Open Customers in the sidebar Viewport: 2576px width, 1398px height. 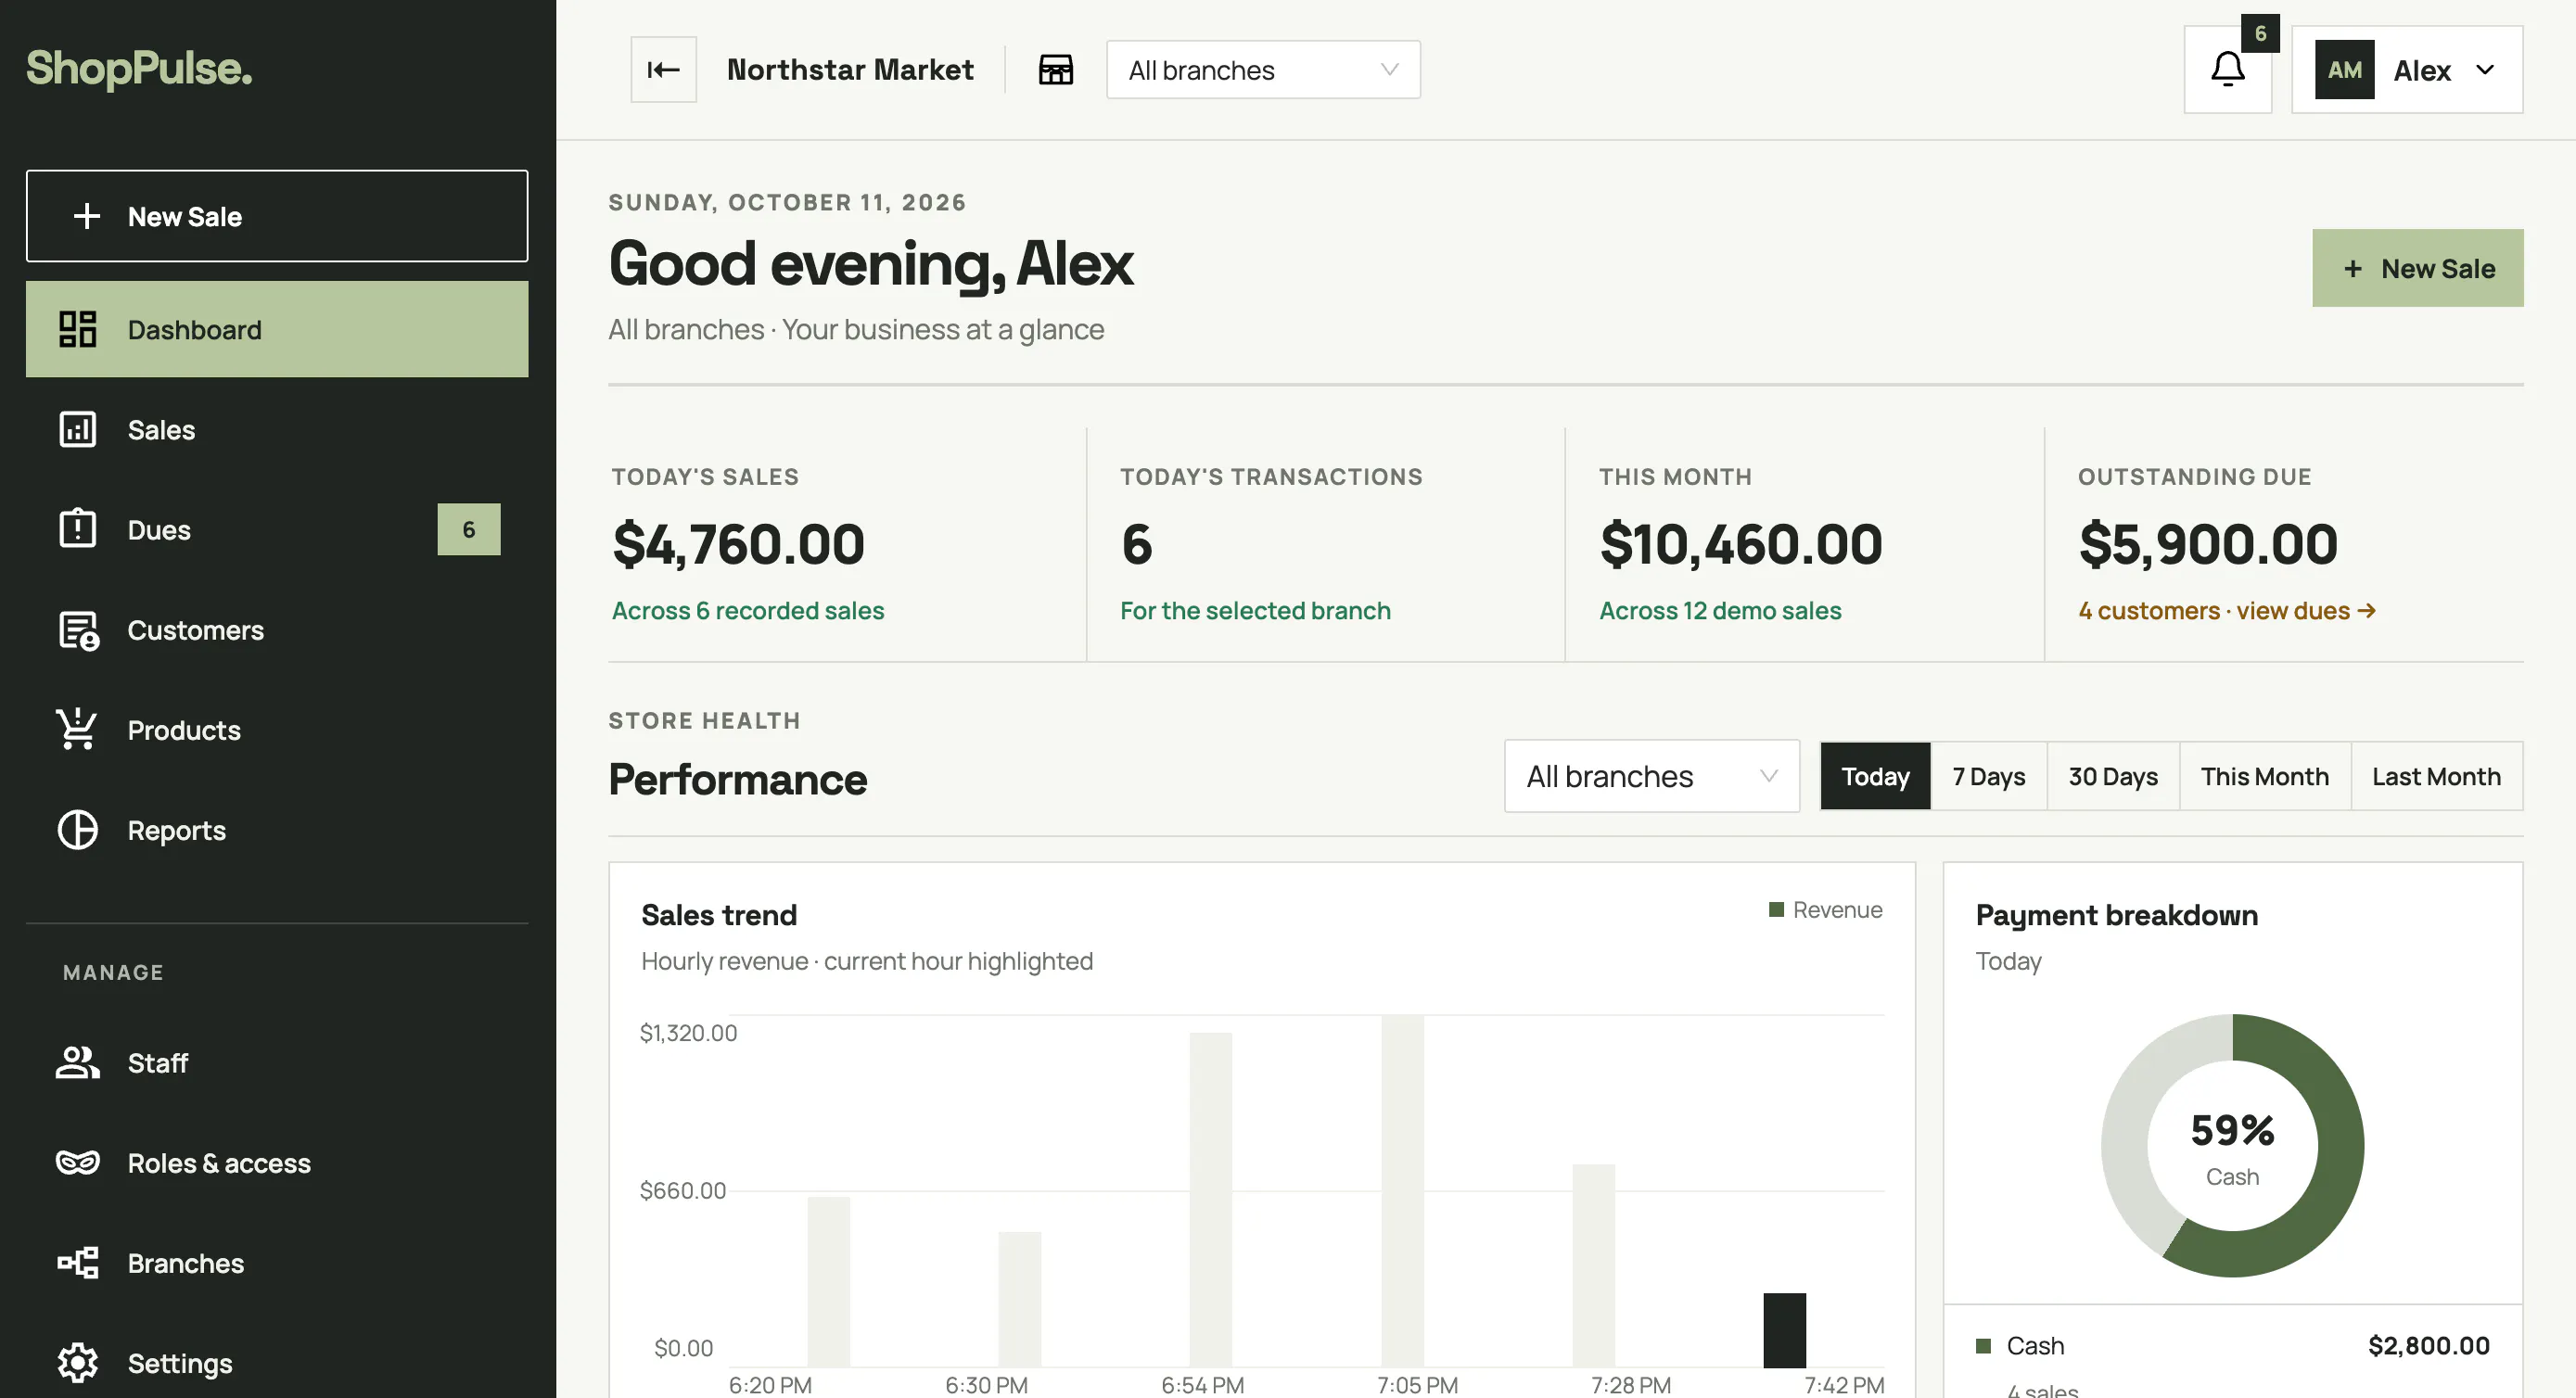277,630
